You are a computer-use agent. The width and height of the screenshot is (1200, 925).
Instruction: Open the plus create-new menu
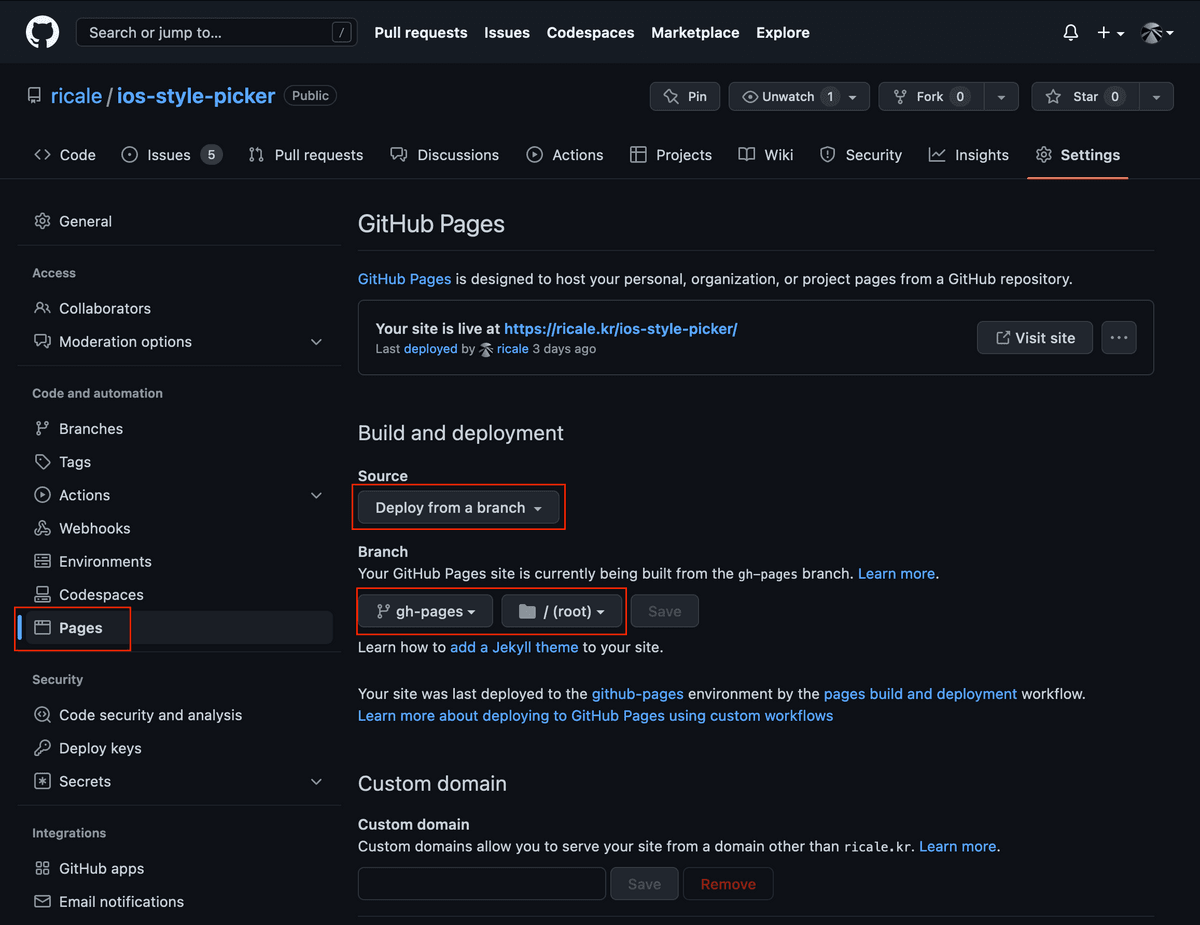pos(1110,33)
